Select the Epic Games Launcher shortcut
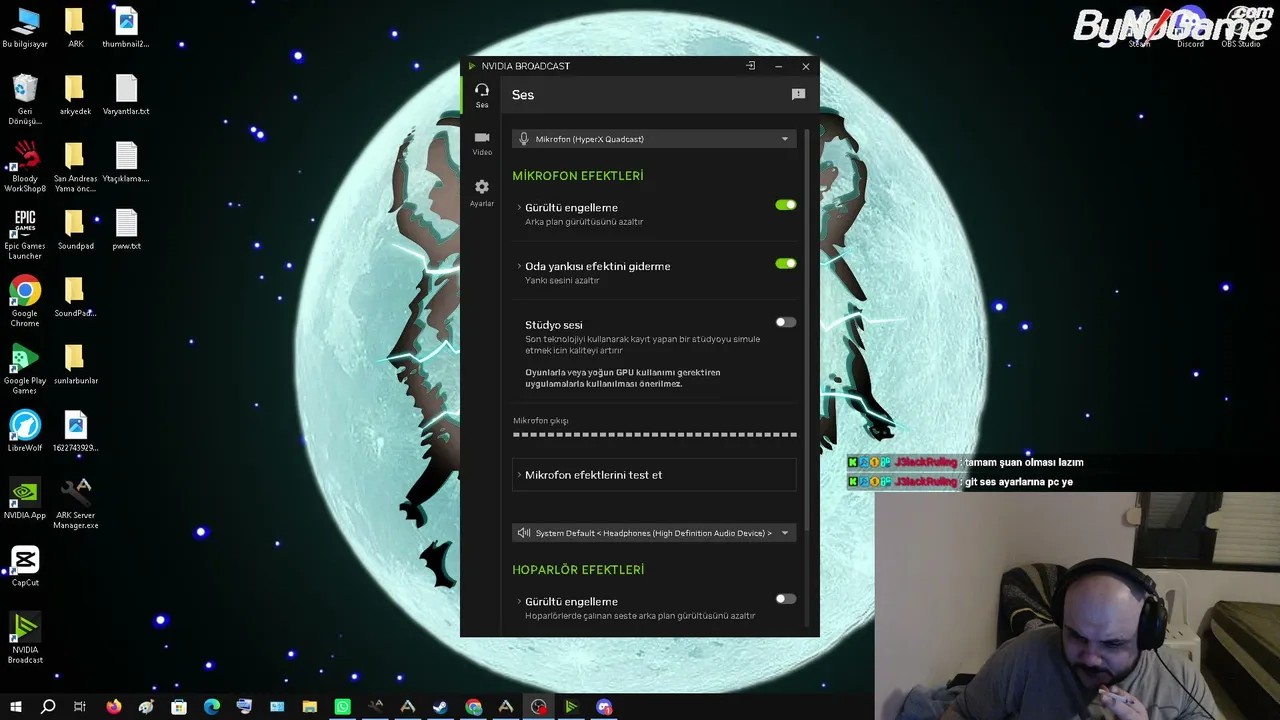 (x=25, y=235)
